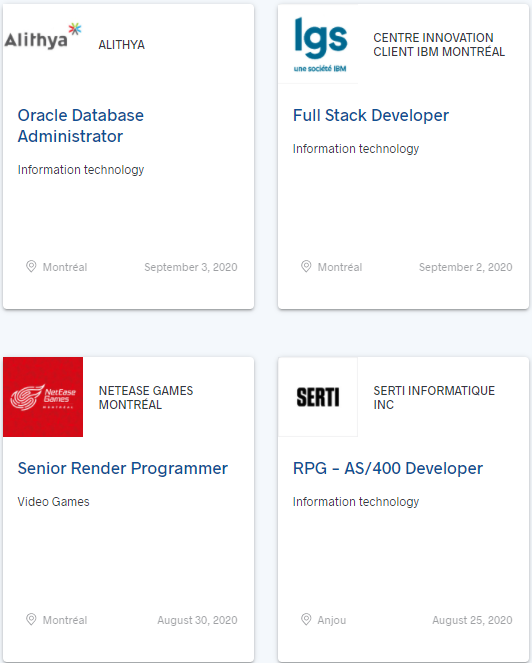Click Centre Innovation Client IBM Montréal name
Screen dimensions: 532x663
click(x=439, y=44)
